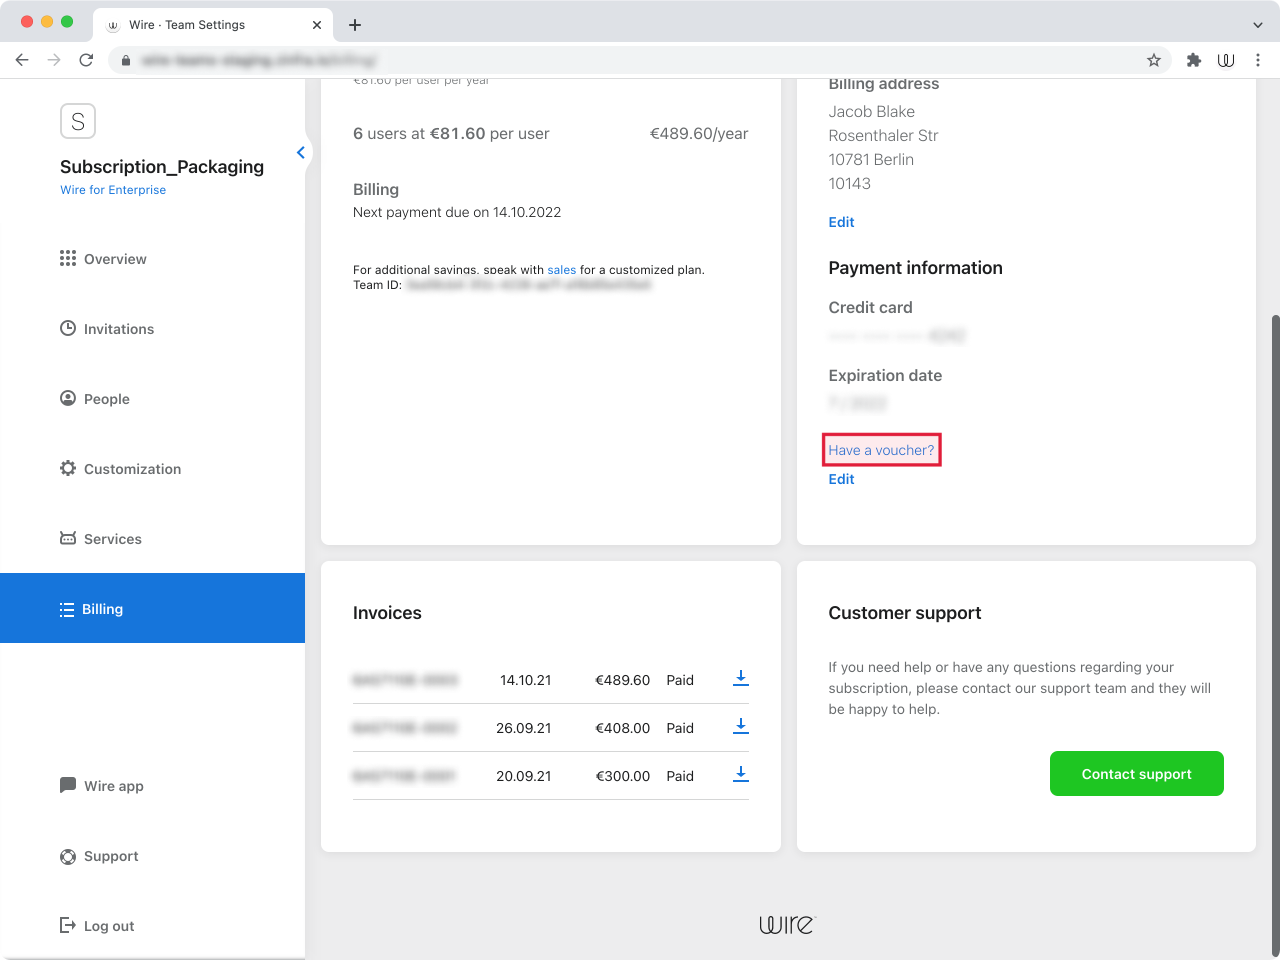Go back in browser history
The height and width of the screenshot is (960, 1280).
click(22, 60)
